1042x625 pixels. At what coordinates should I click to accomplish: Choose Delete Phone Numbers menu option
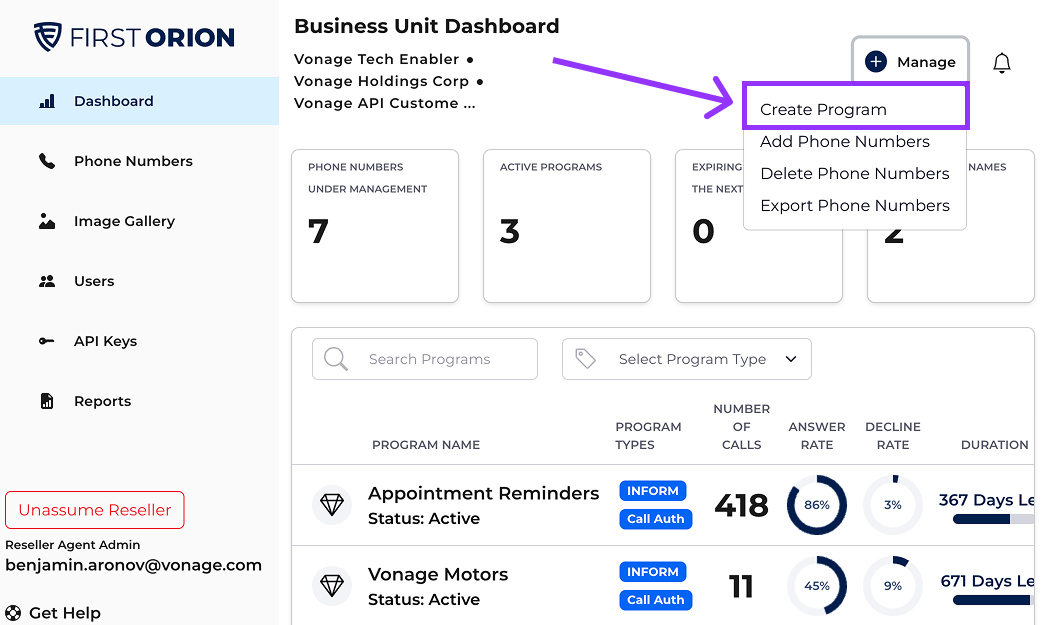click(855, 174)
